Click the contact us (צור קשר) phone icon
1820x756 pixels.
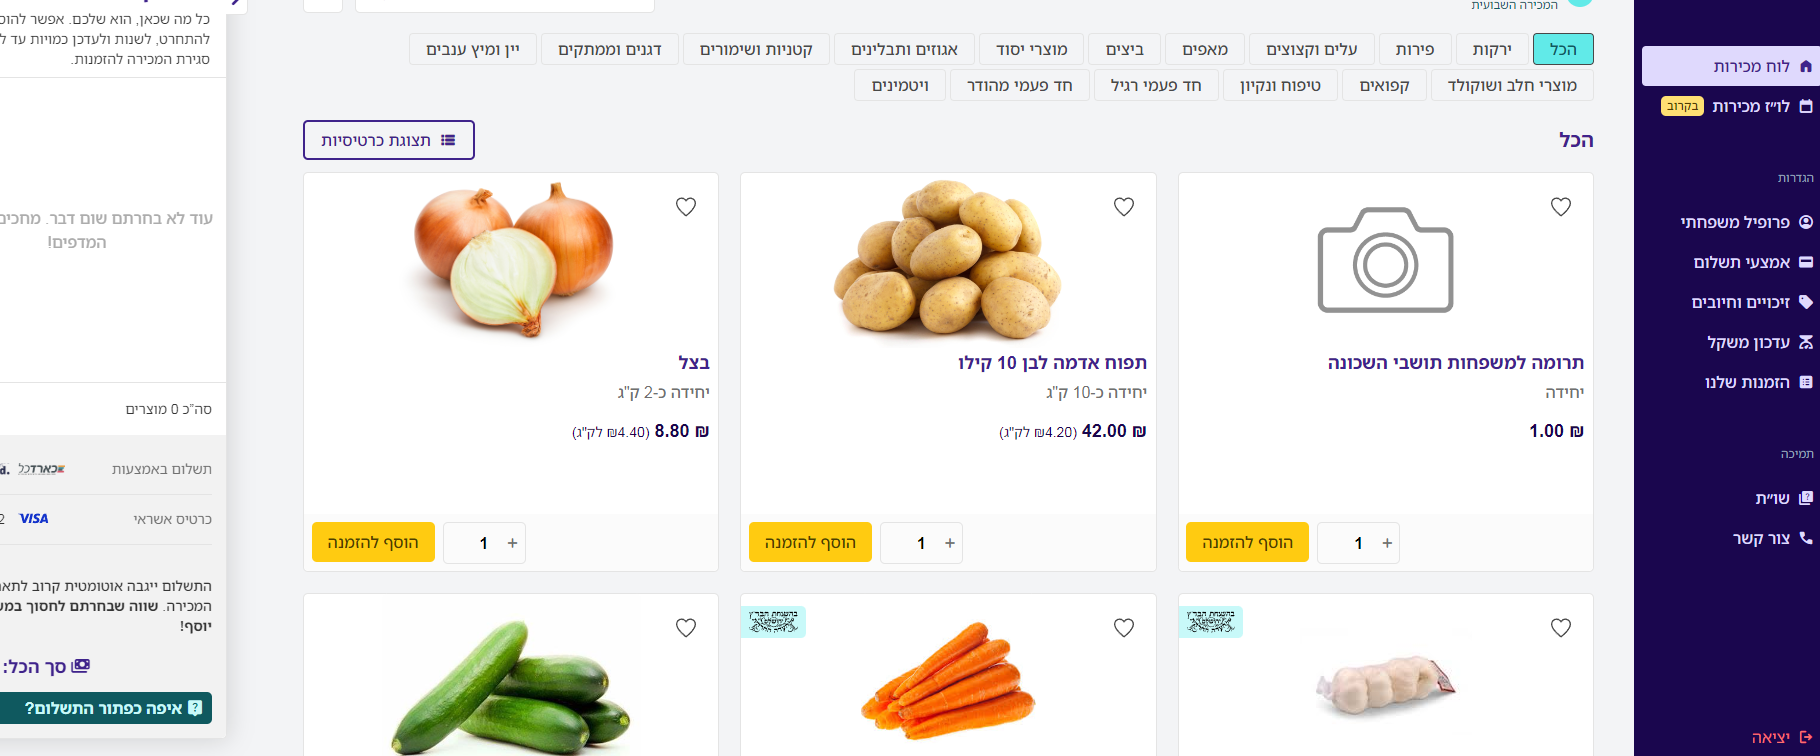pos(1805,538)
